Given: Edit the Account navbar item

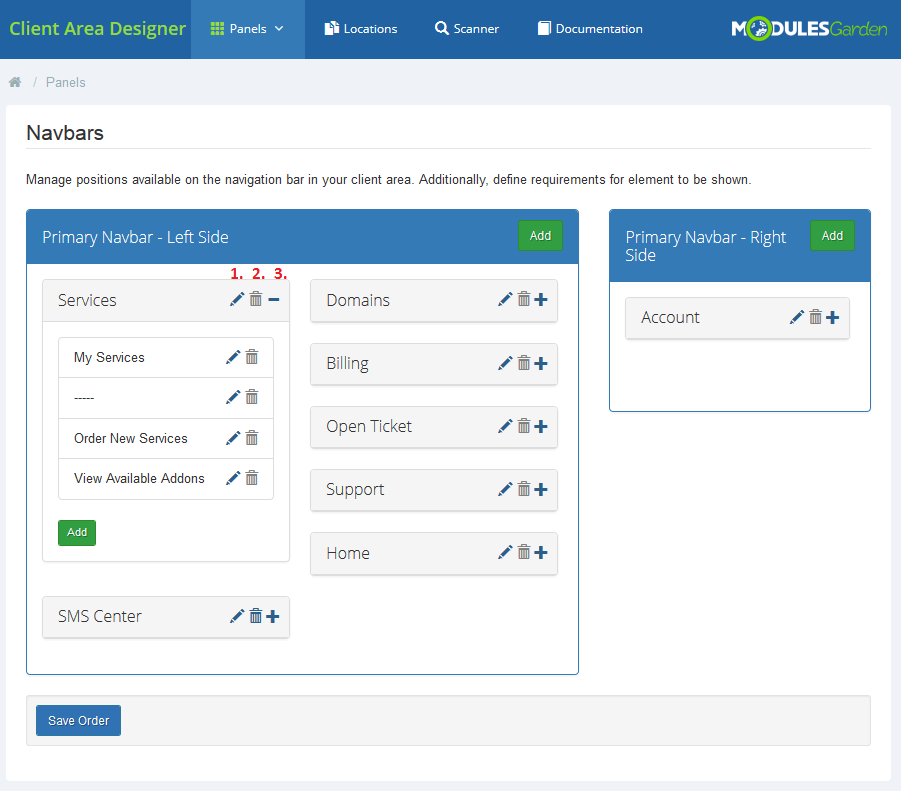Looking at the screenshot, I should pyautogui.click(x=797, y=317).
